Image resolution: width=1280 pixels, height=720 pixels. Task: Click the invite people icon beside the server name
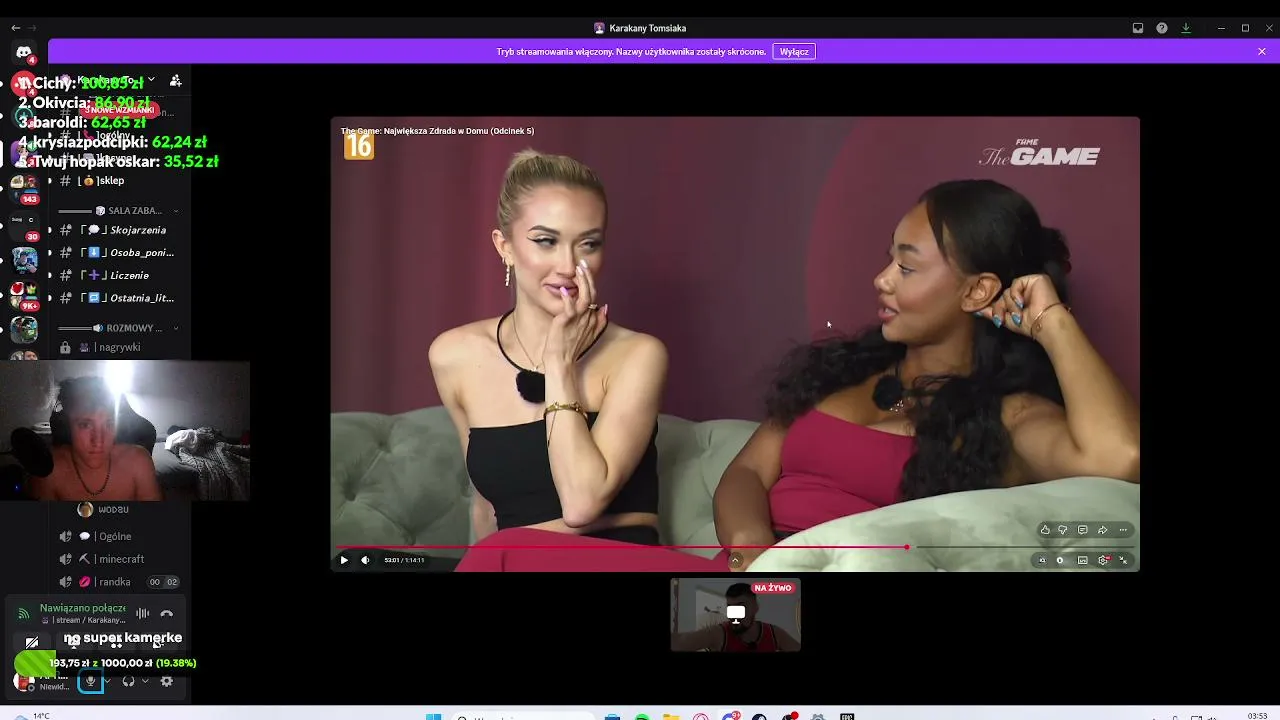[175, 80]
